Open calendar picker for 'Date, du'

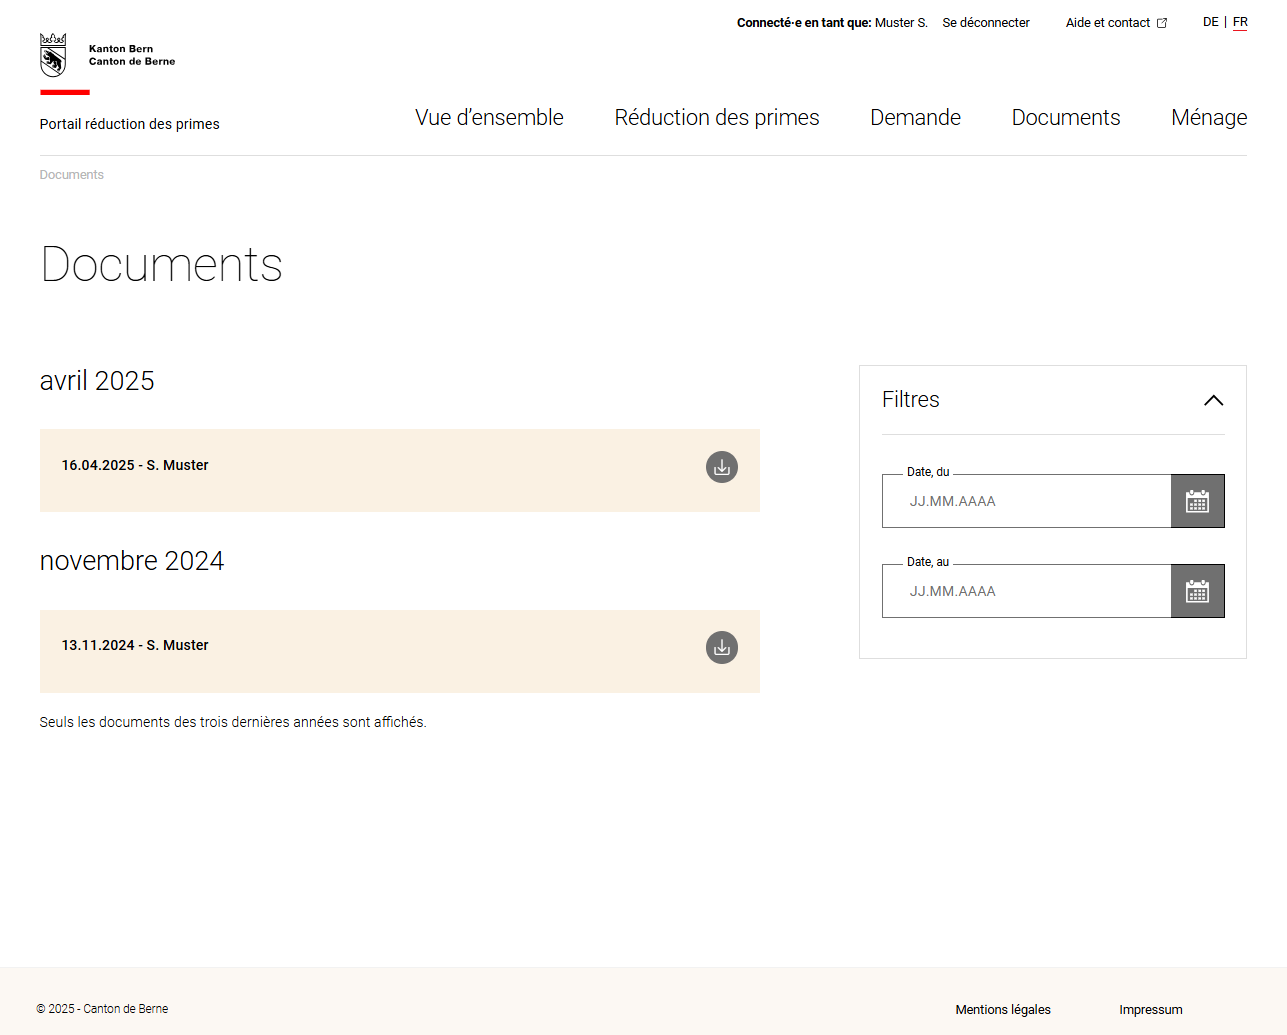click(x=1197, y=501)
